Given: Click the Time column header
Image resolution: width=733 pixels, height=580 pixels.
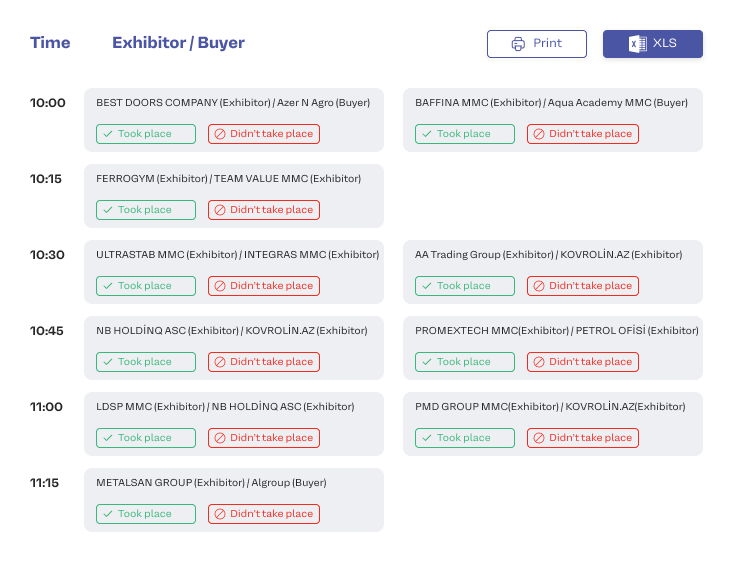Looking at the screenshot, I should click(50, 43).
